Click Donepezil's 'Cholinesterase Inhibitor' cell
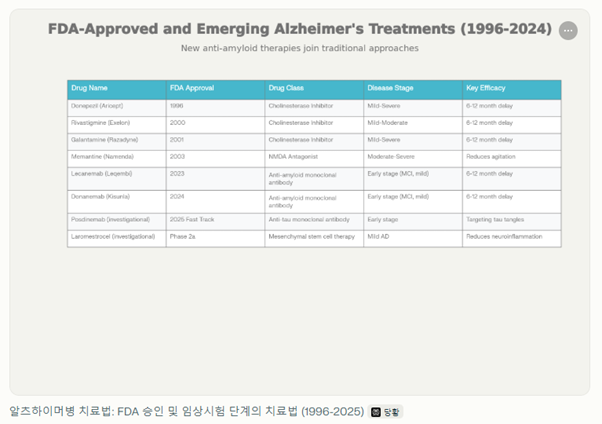602x424 pixels. pyautogui.click(x=314, y=108)
